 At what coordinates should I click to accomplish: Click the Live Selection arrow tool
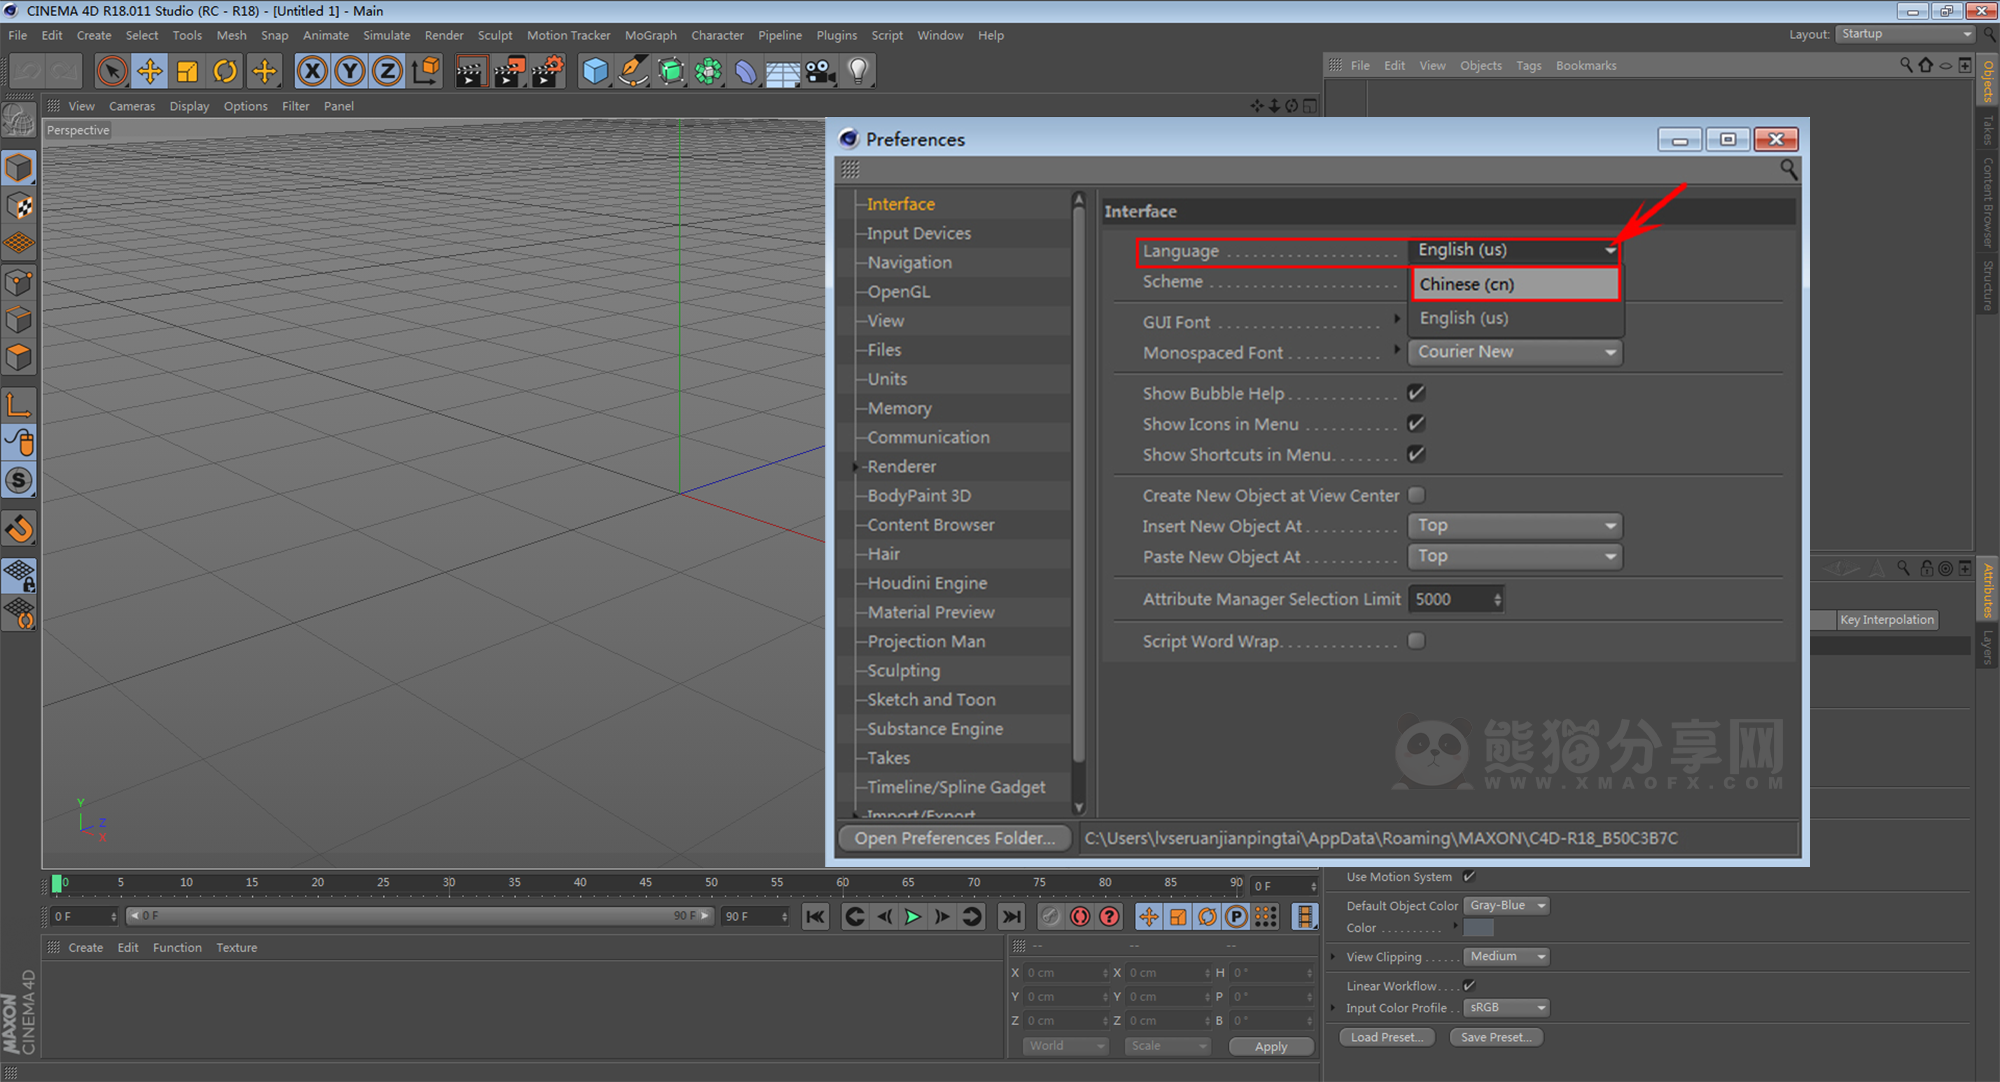(112, 71)
